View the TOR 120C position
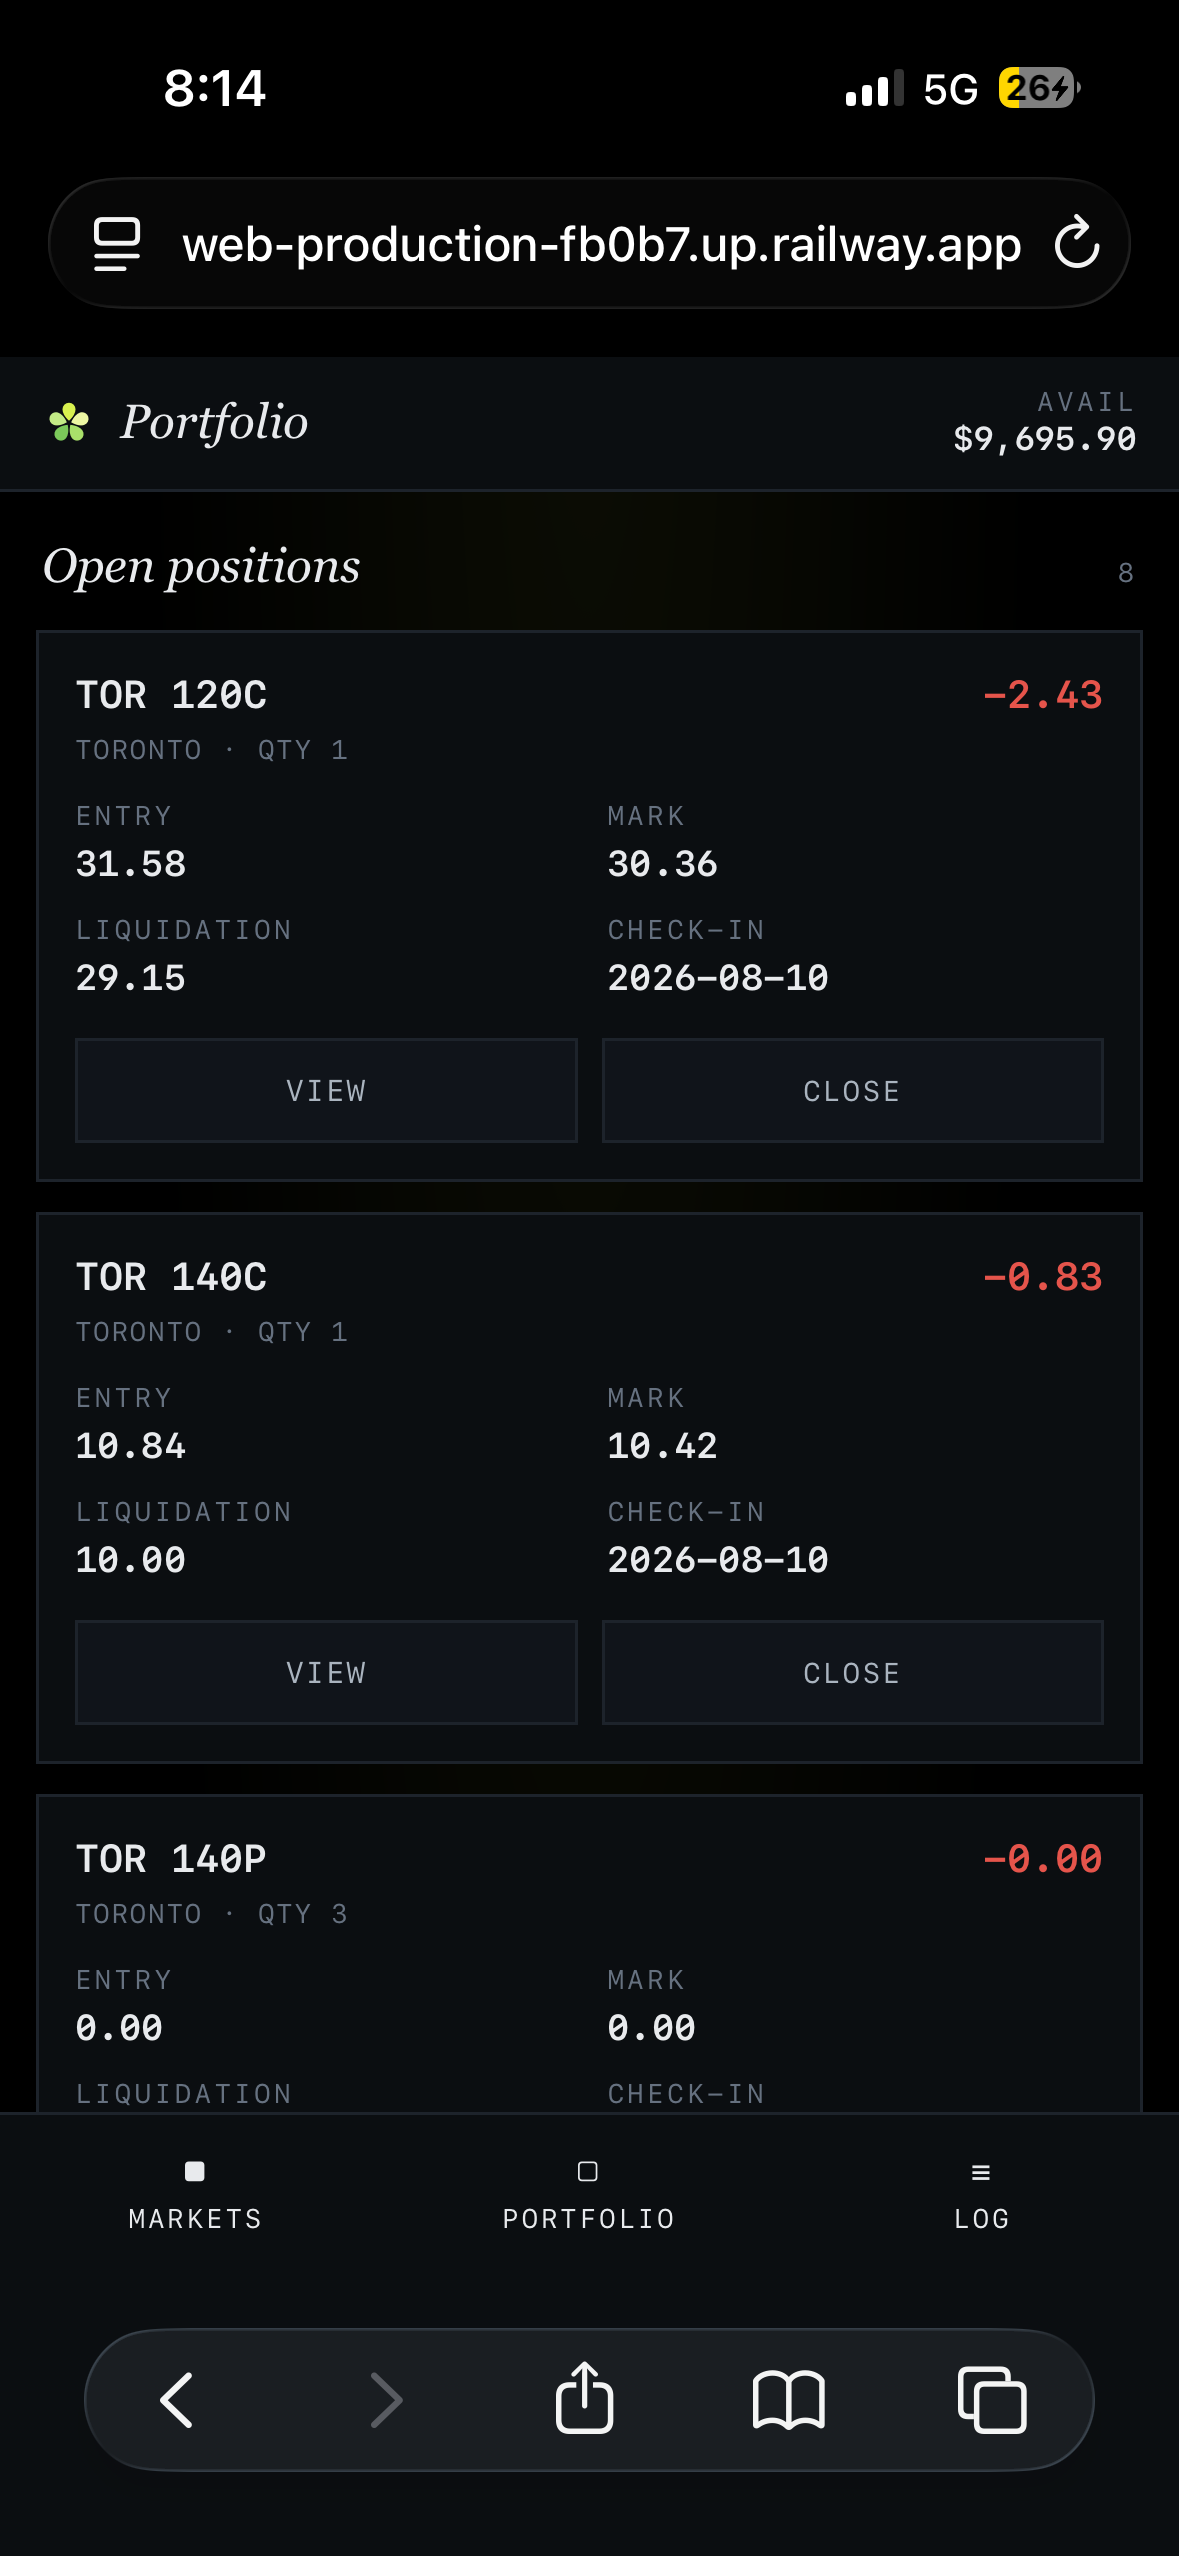1179x2556 pixels. 326,1091
